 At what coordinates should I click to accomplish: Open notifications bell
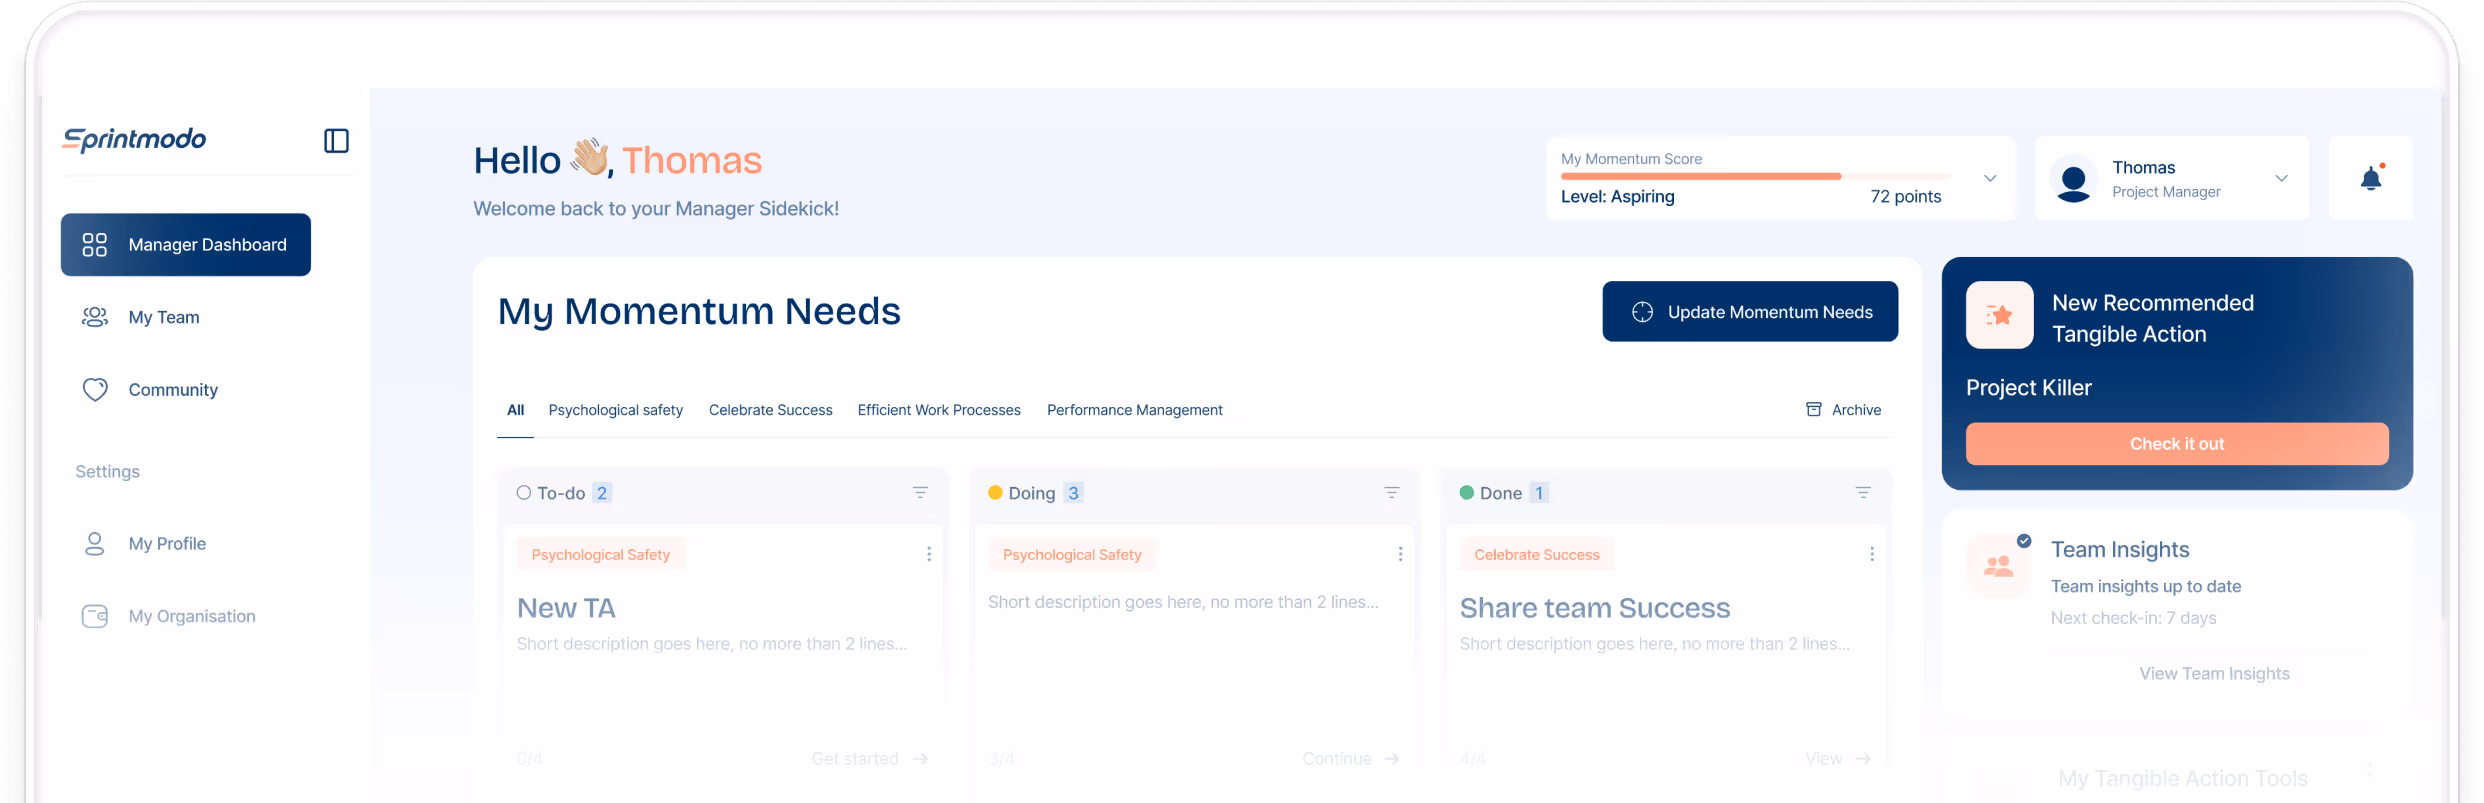[2371, 178]
